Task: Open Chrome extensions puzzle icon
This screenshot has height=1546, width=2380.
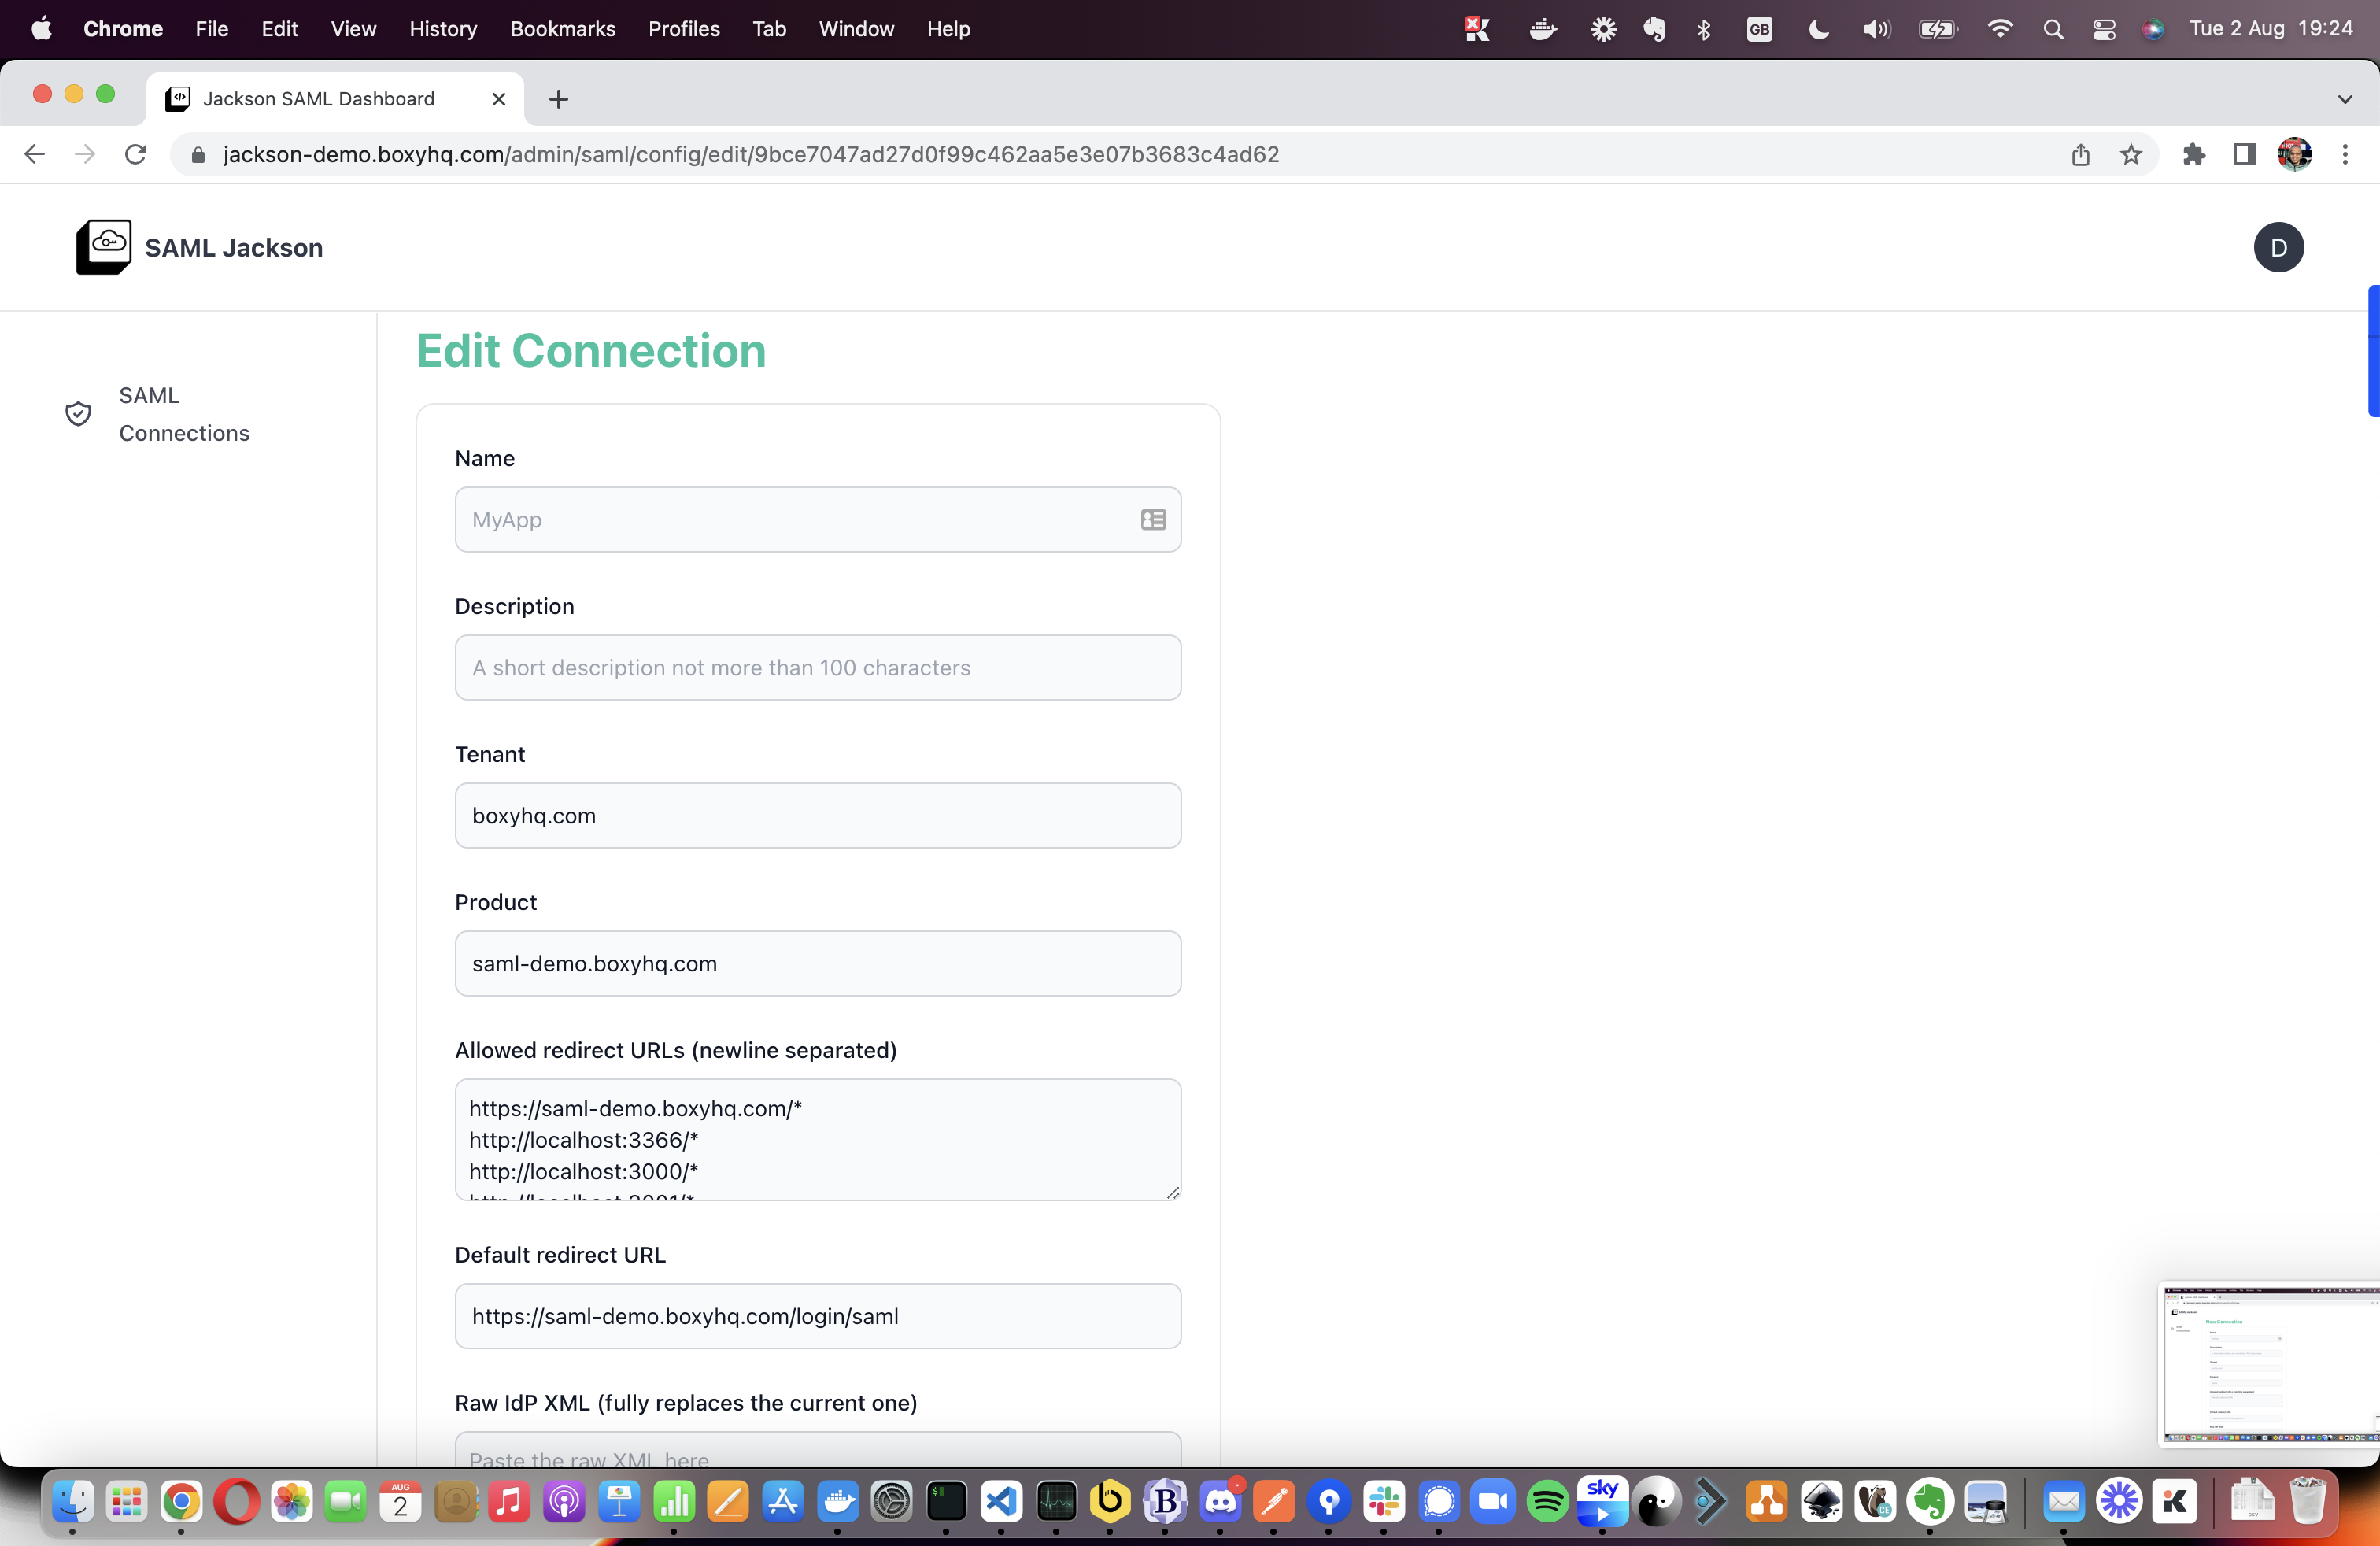Action: (2194, 154)
